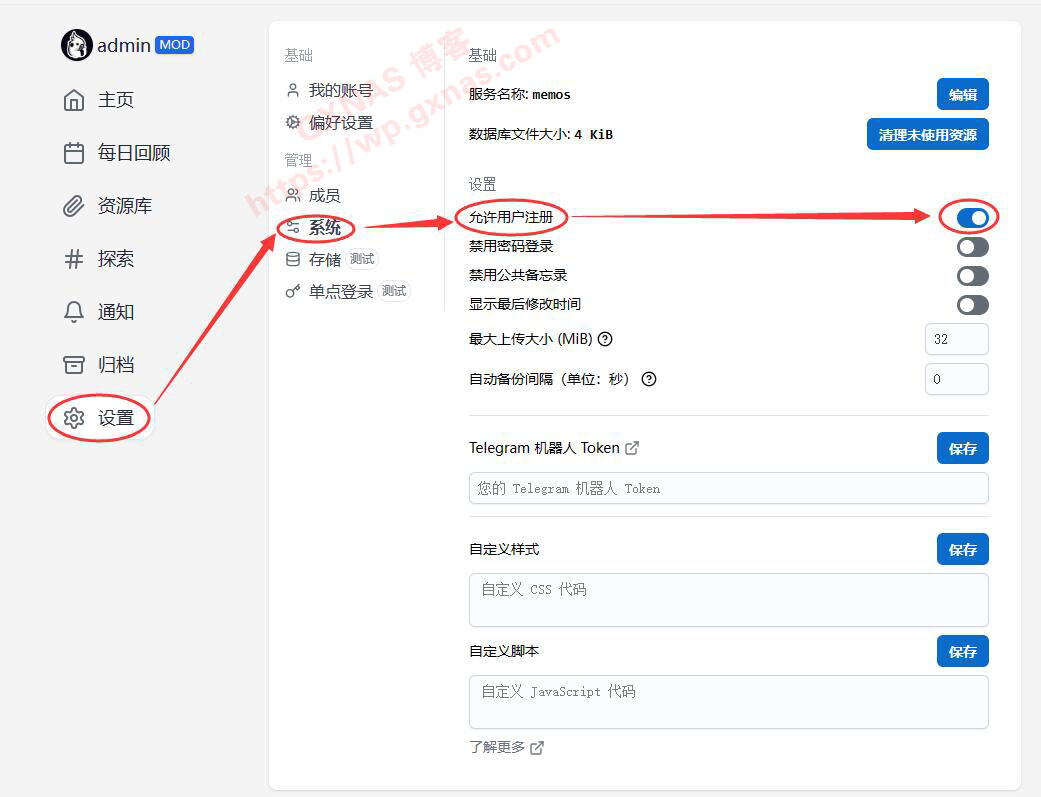
Task: Disable the 允许用户注册 toggle
Action: [972, 217]
